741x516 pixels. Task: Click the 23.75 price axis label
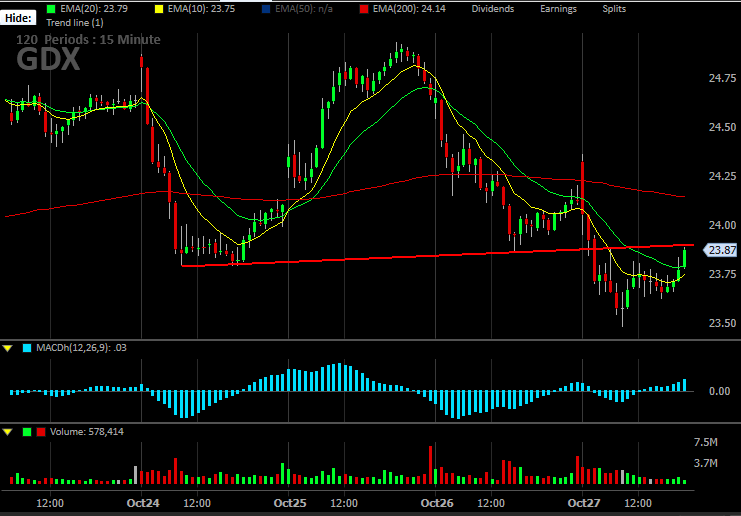click(x=723, y=275)
